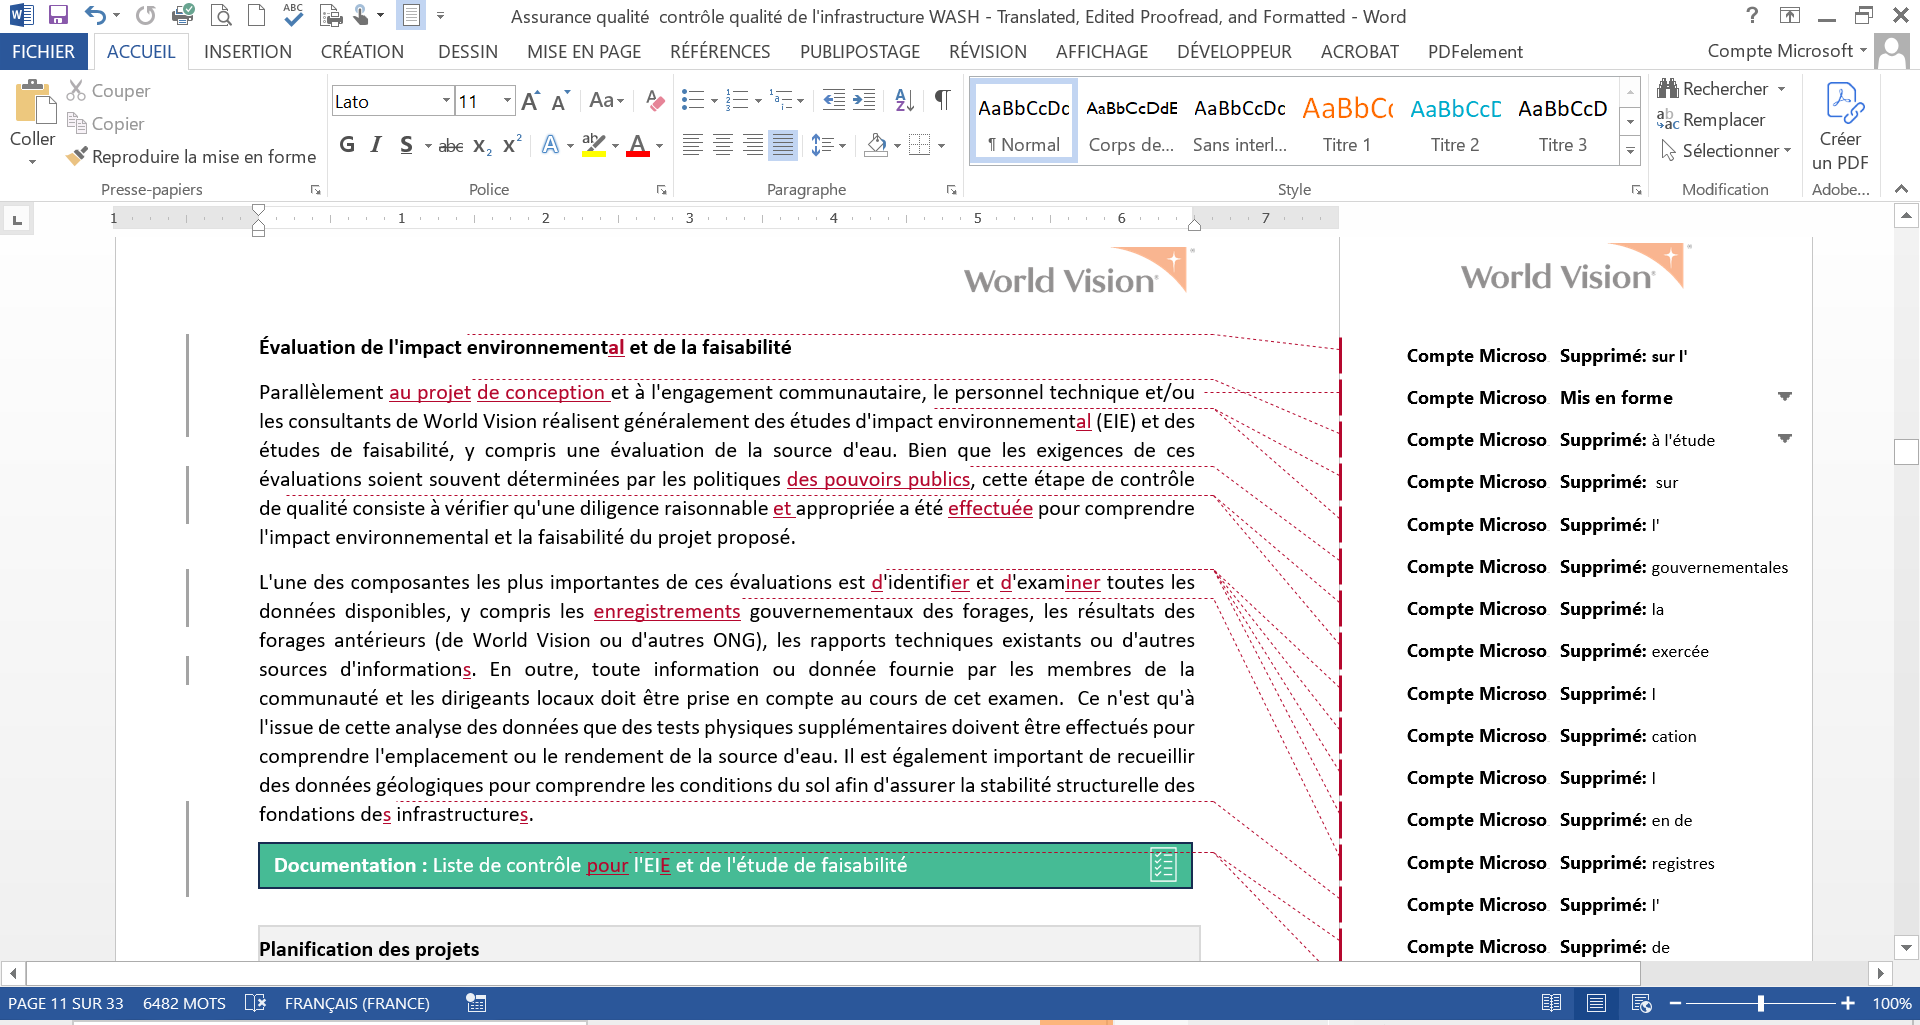Run spelling check from the quick access toolbar
Screen dimensions: 1920x1025
click(293, 15)
